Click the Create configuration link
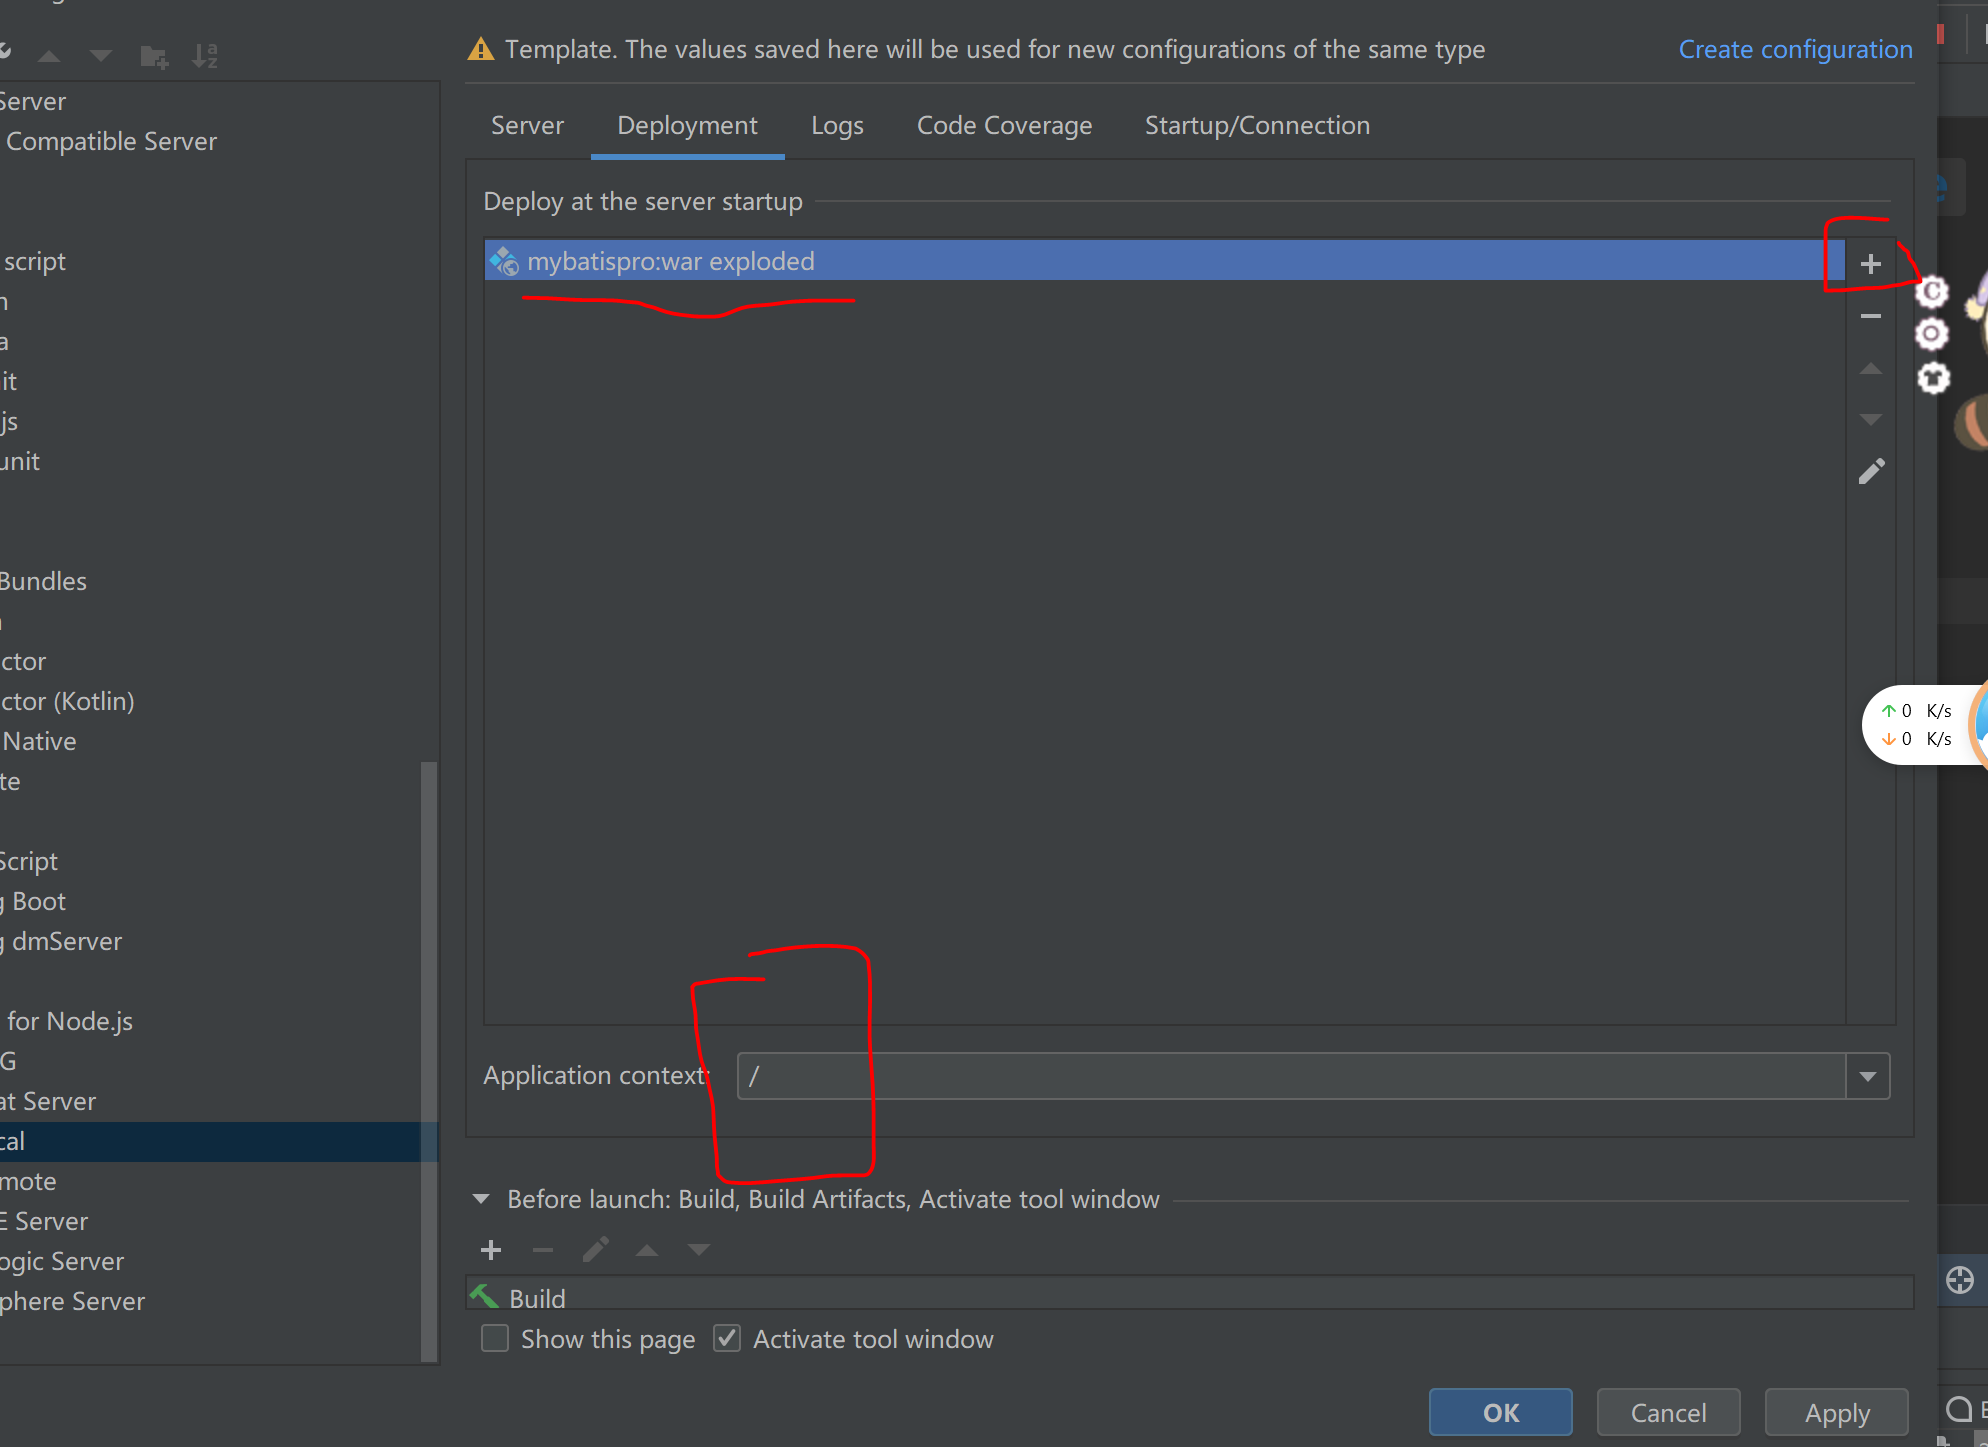The image size is (1988, 1447). click(x=1795, y=49)
